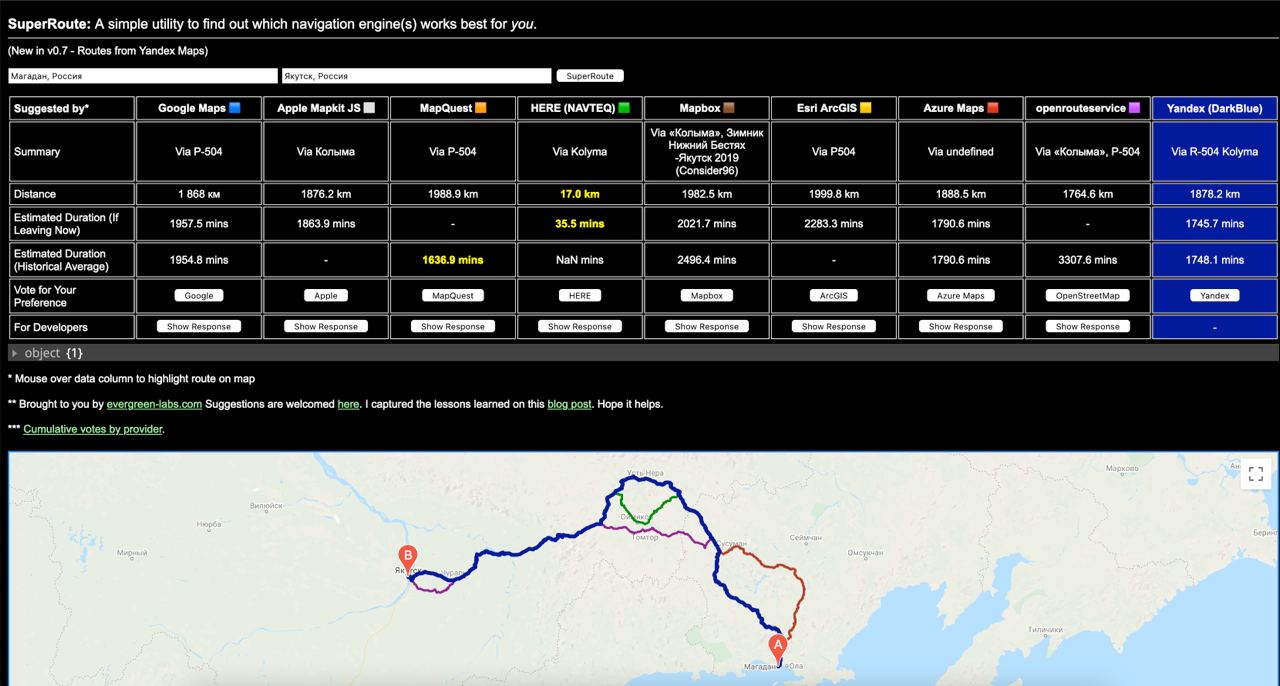Click the Mapbox summary cell about Зимник
The width and height of the screenshot is (1280, 686).
[706, 152]
